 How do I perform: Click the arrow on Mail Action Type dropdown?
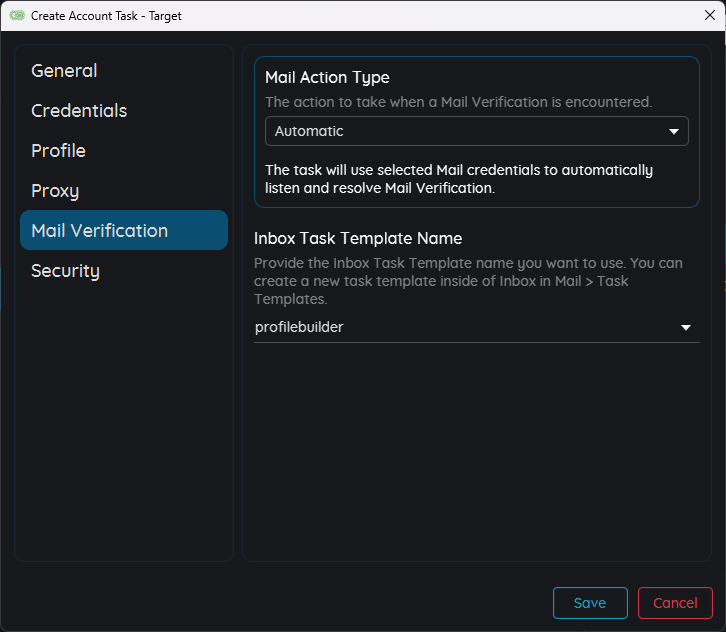pos(674,131)
